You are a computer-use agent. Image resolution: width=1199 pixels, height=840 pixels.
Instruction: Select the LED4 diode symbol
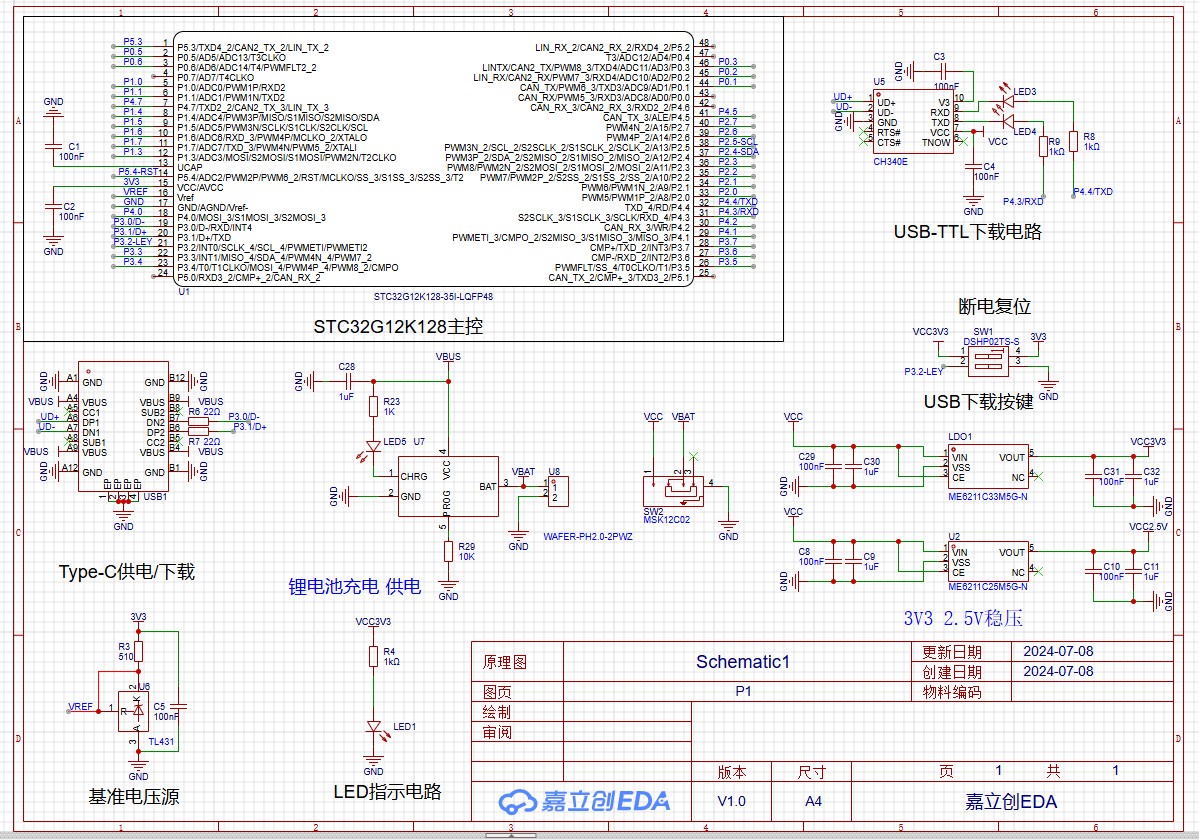click(x=1007, y=120)
